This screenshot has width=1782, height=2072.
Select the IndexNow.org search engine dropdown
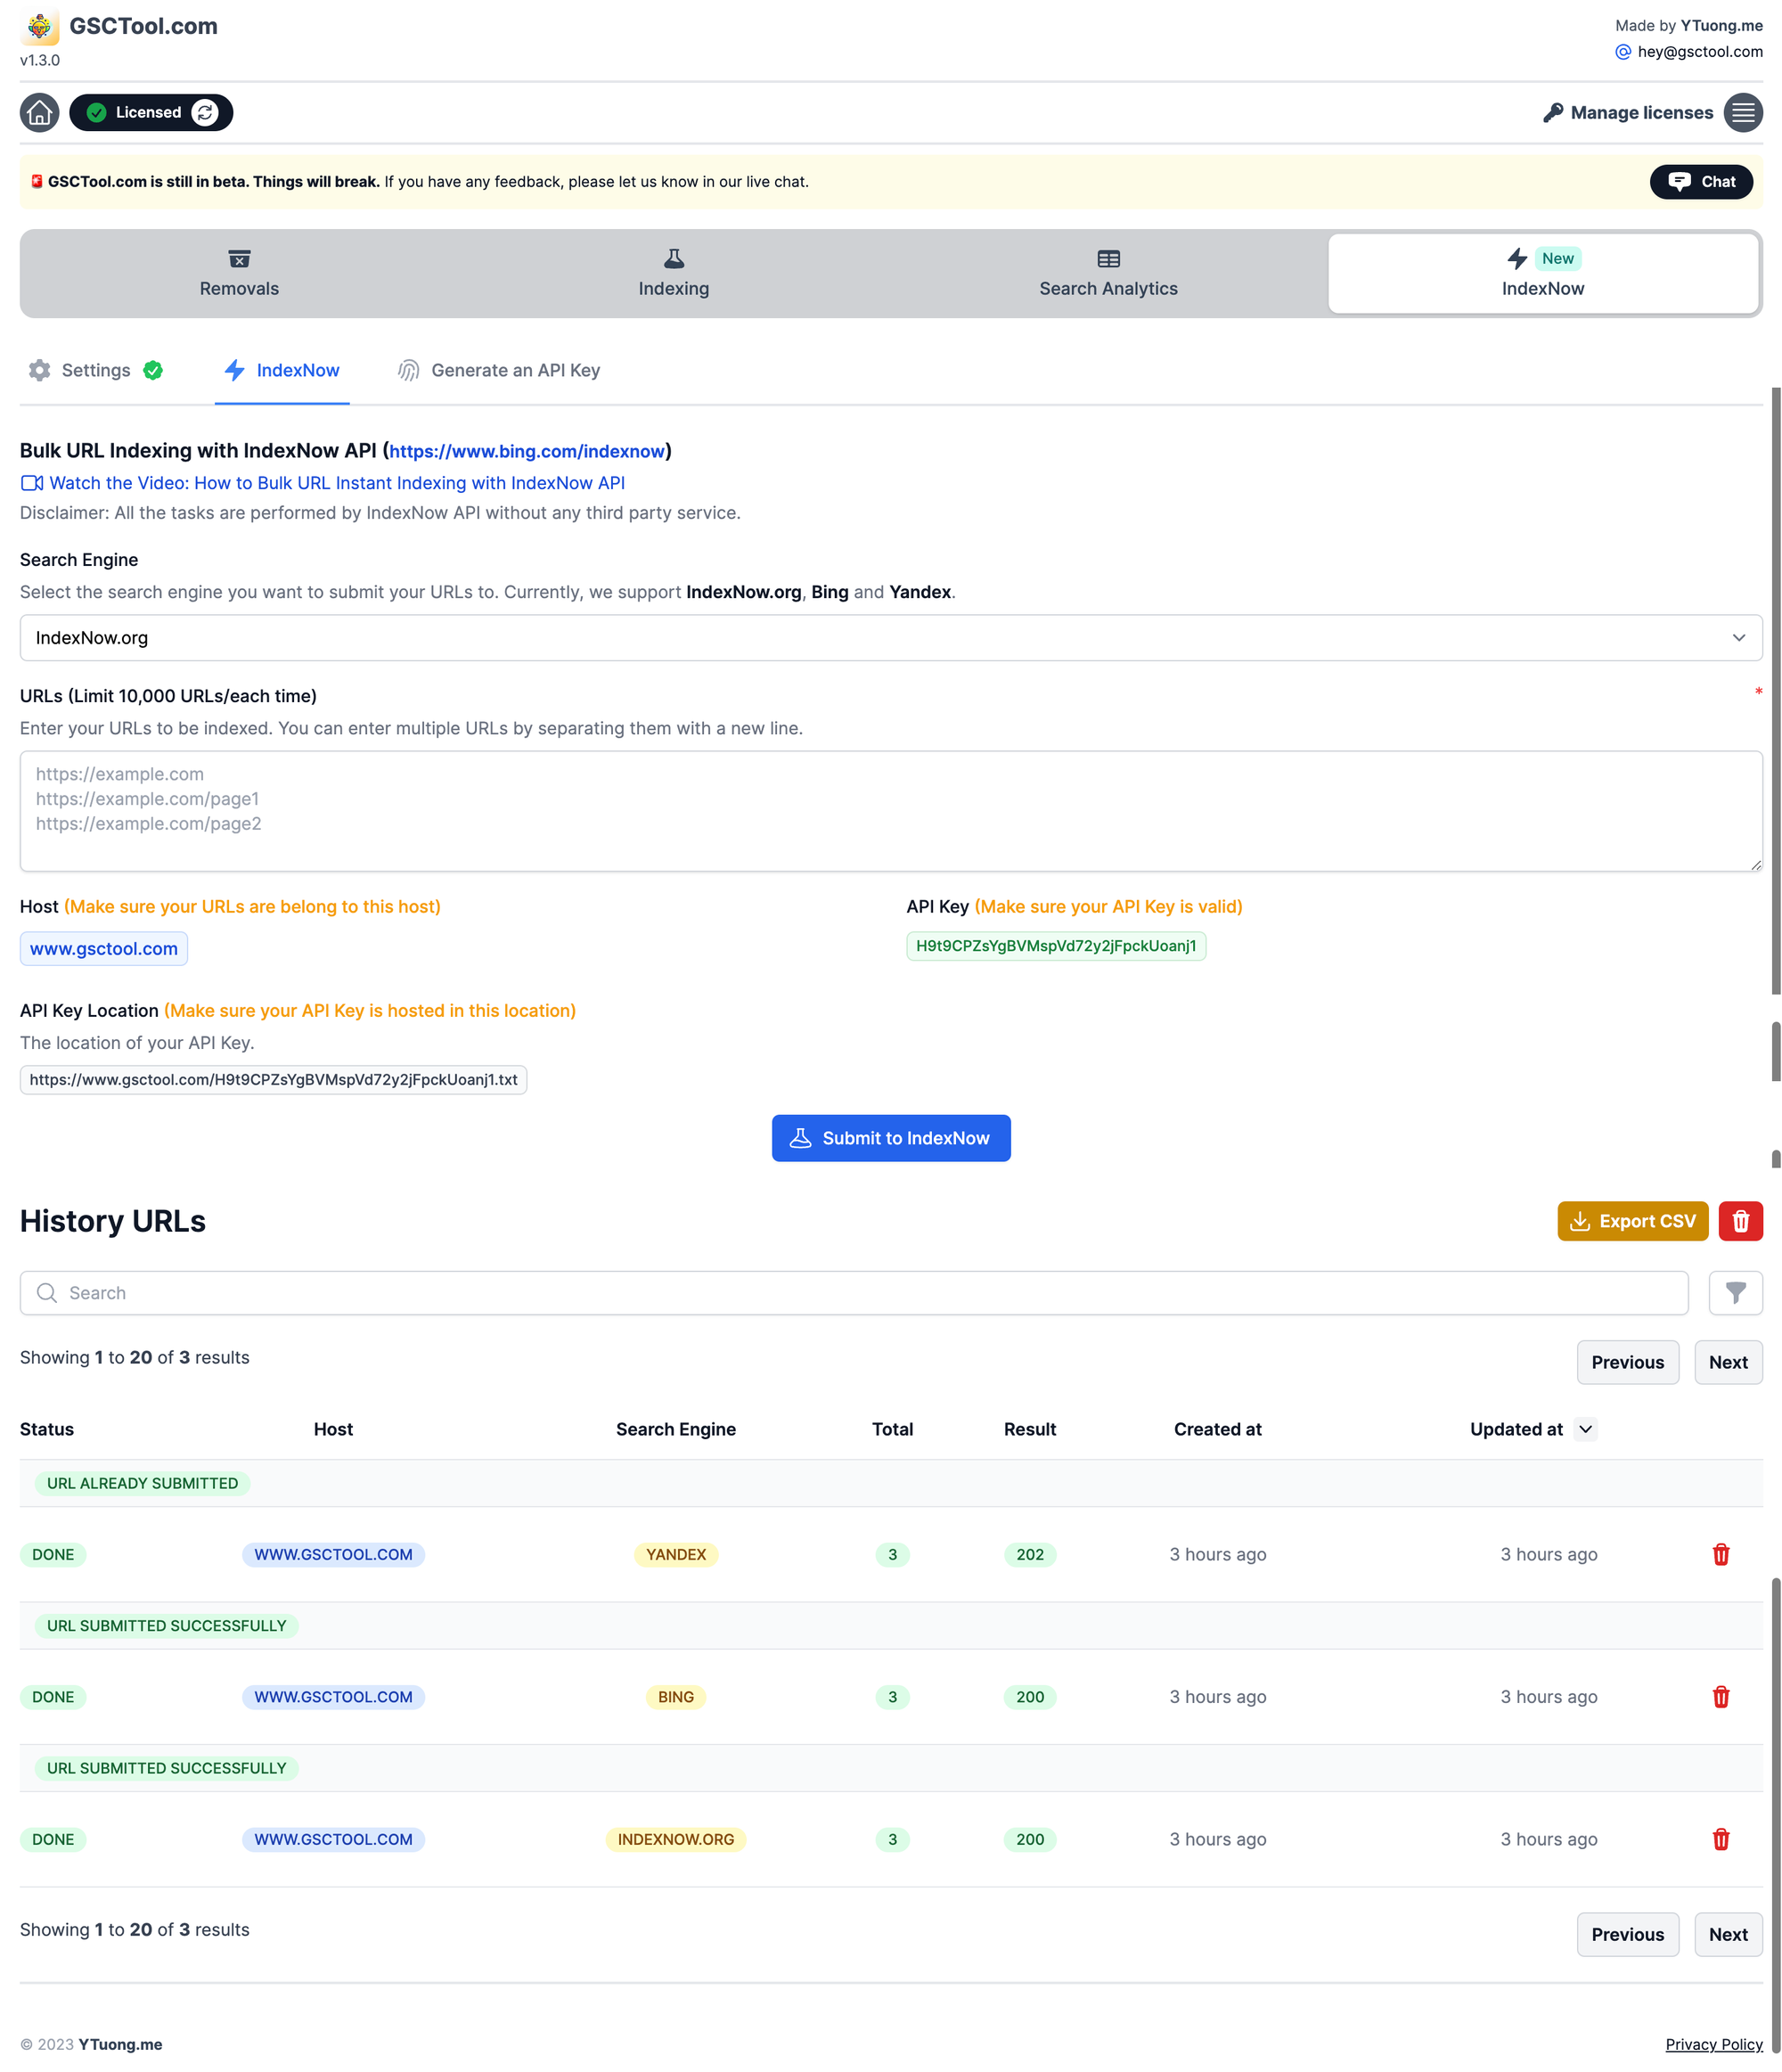tap(889, 638)
